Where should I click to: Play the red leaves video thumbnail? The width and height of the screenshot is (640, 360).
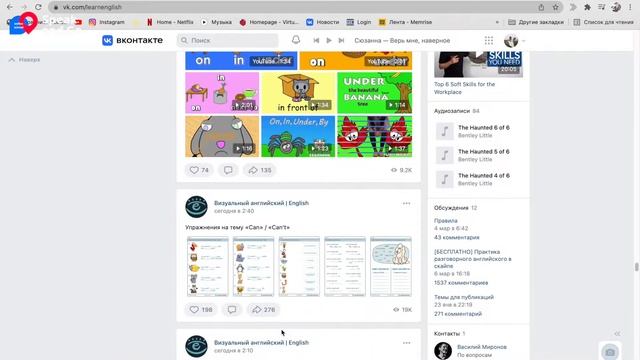375,136
